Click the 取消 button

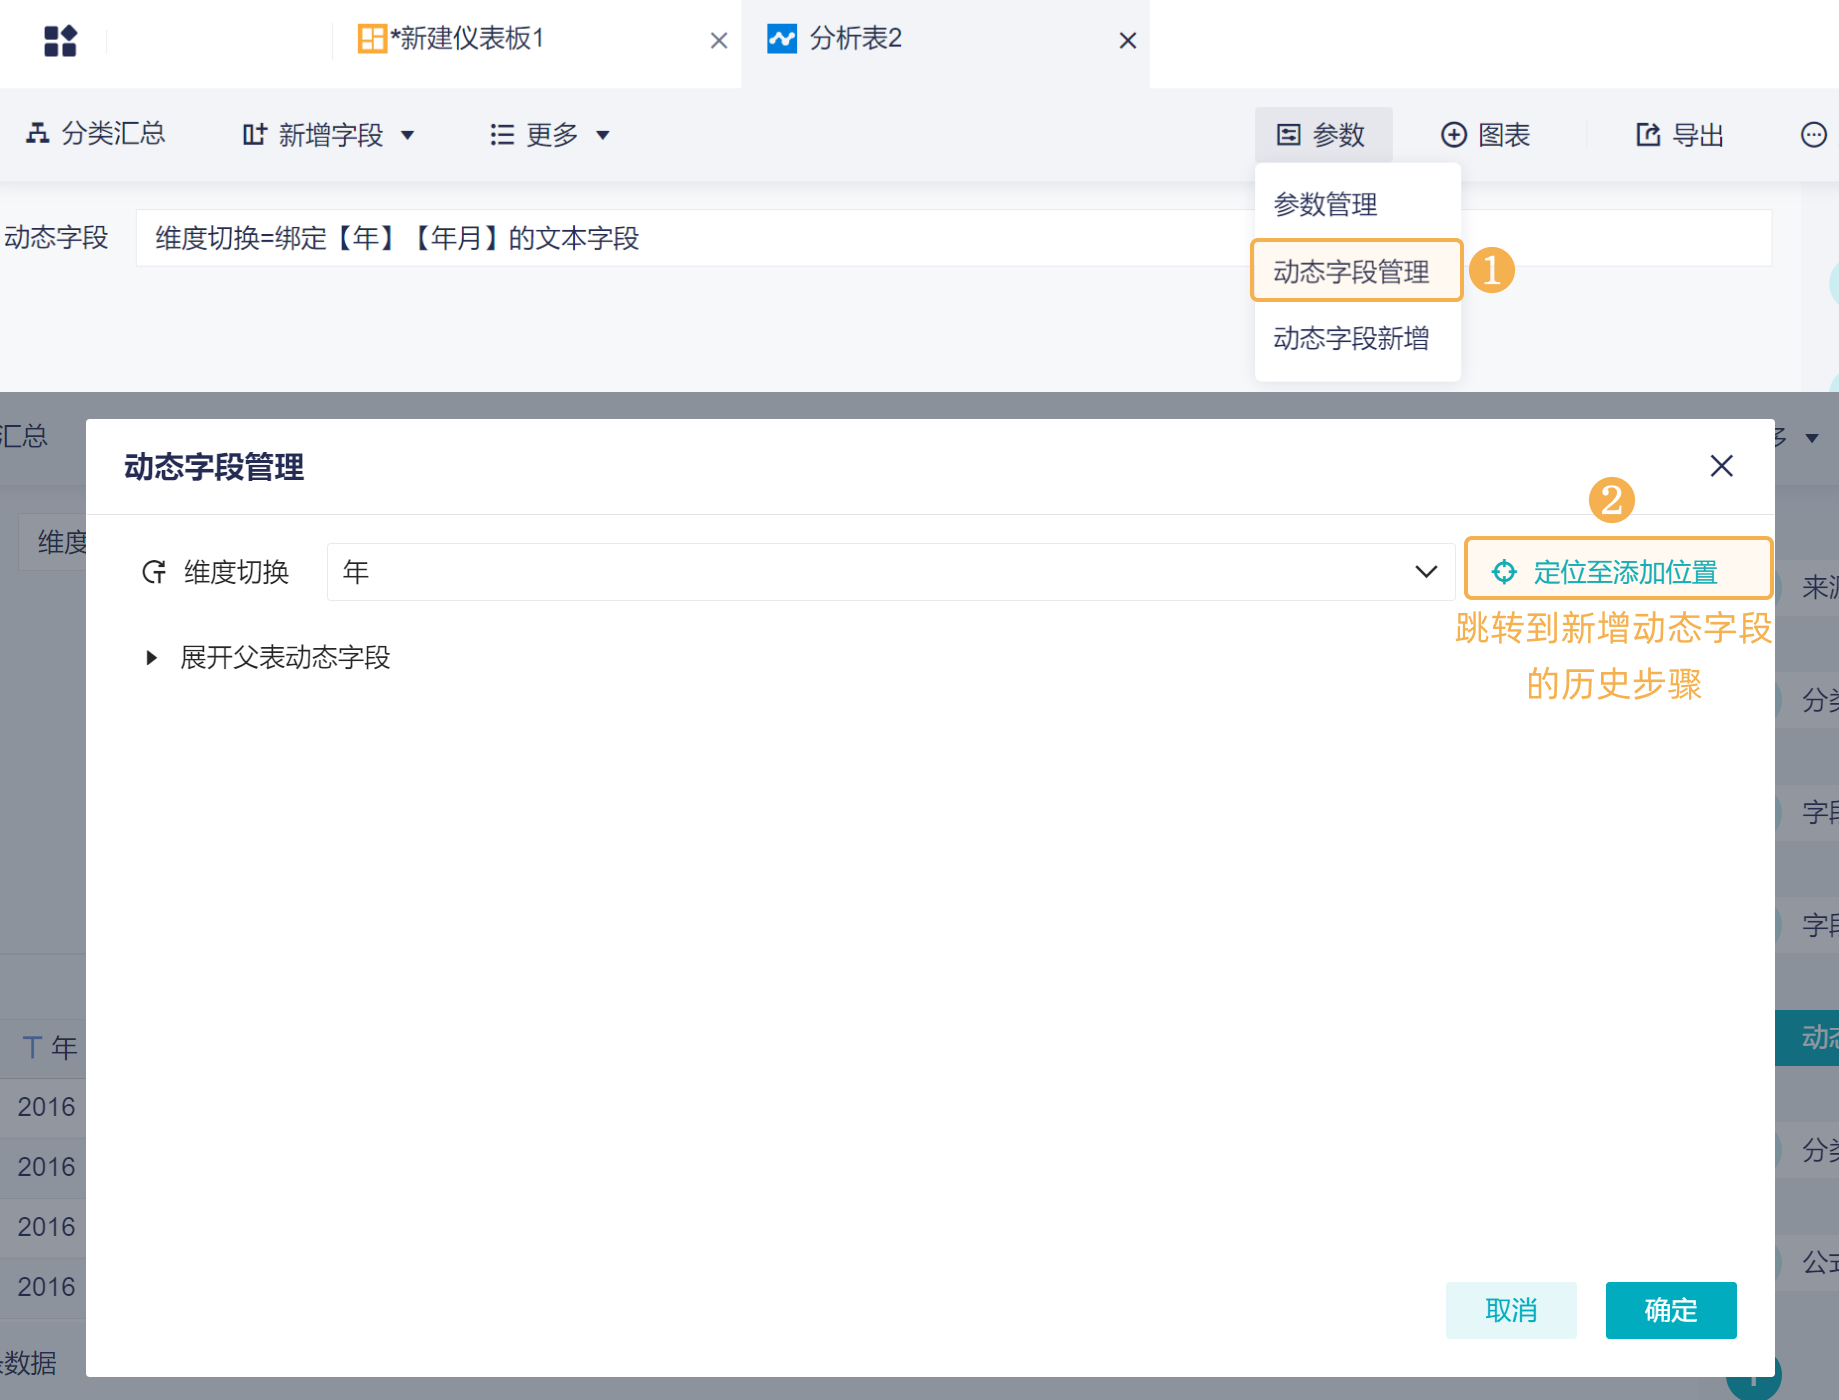[1511, 1310]
